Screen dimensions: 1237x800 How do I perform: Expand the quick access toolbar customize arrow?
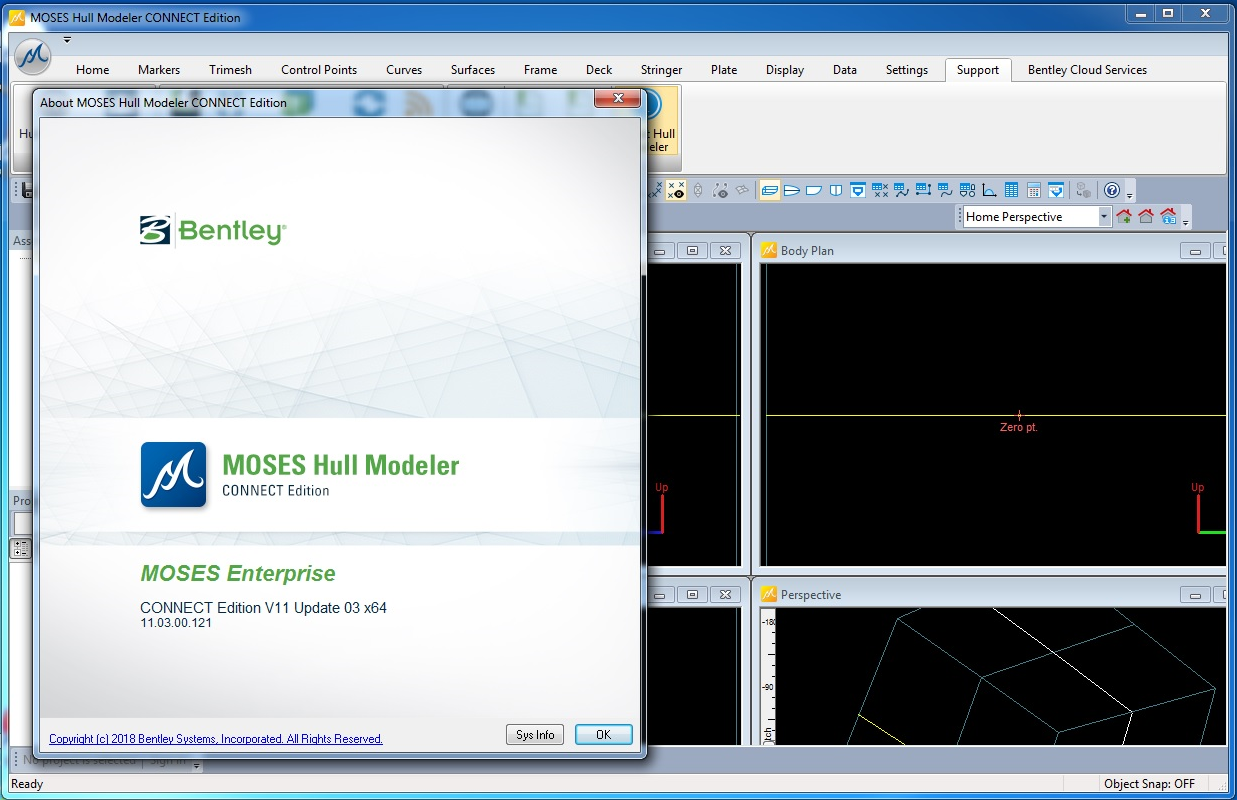[x=67, y=40]
